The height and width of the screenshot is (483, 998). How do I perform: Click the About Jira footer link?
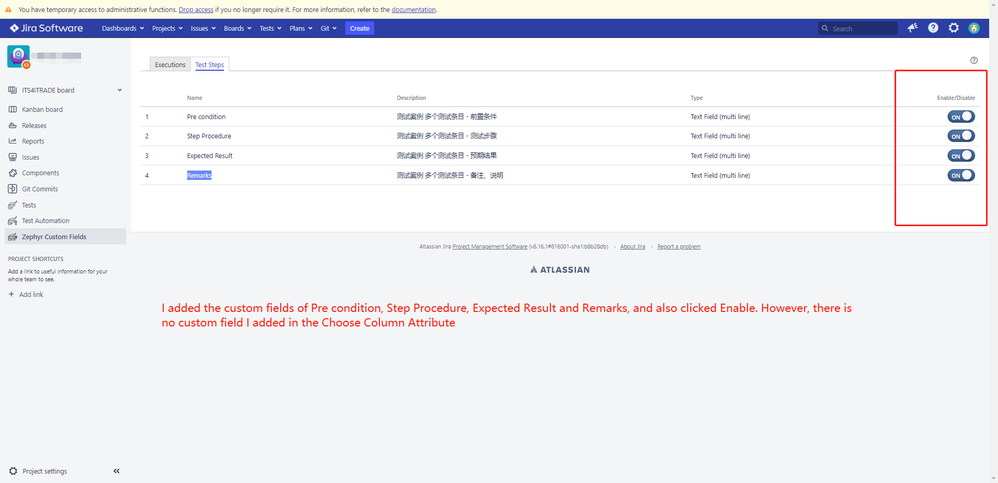coord(633,246)
